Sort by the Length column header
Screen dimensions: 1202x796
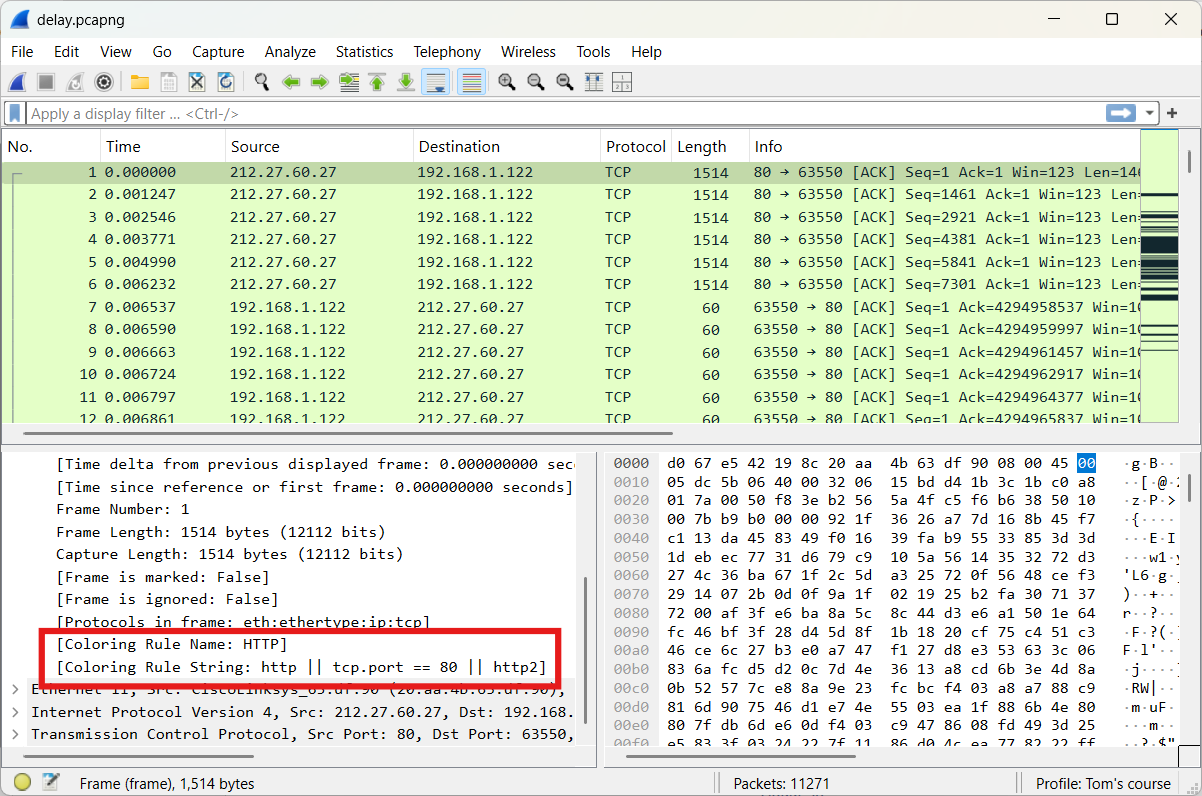pyautogui.click(x=709, y=147)
